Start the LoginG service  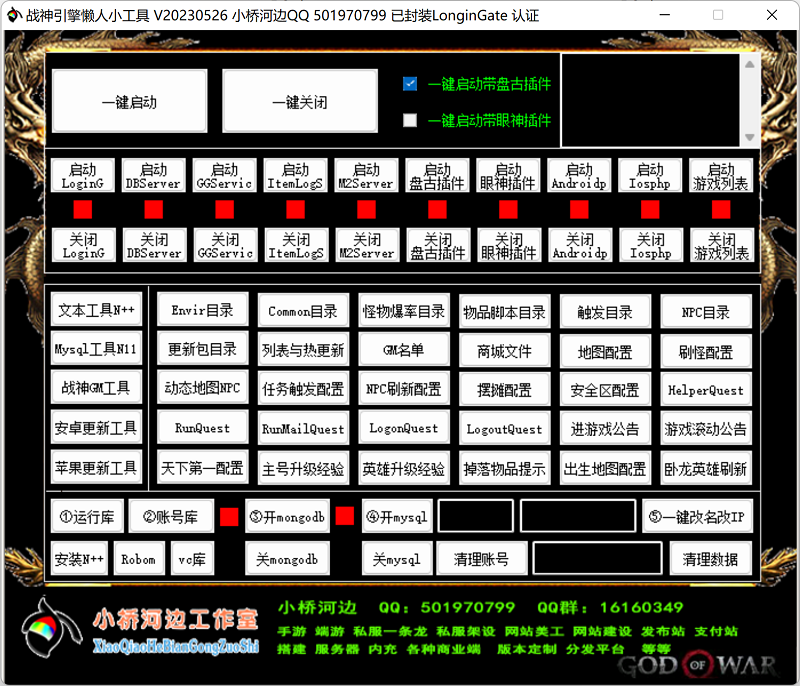pyautogui.click(x=83, y=174)
